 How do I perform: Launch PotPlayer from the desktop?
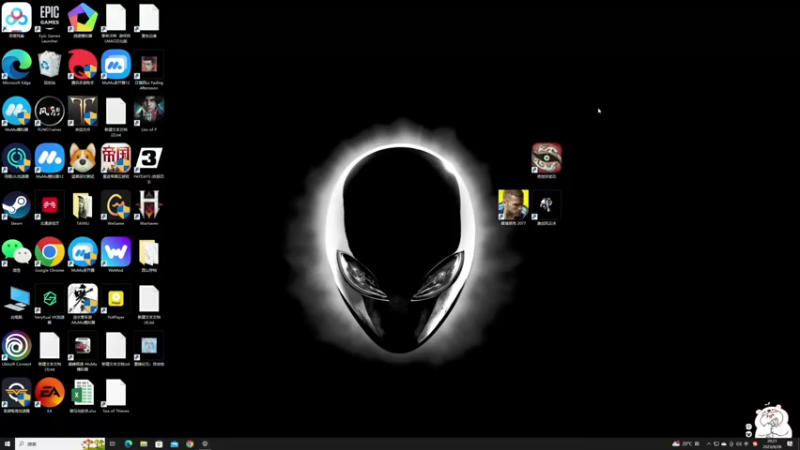tap(116, 302)
